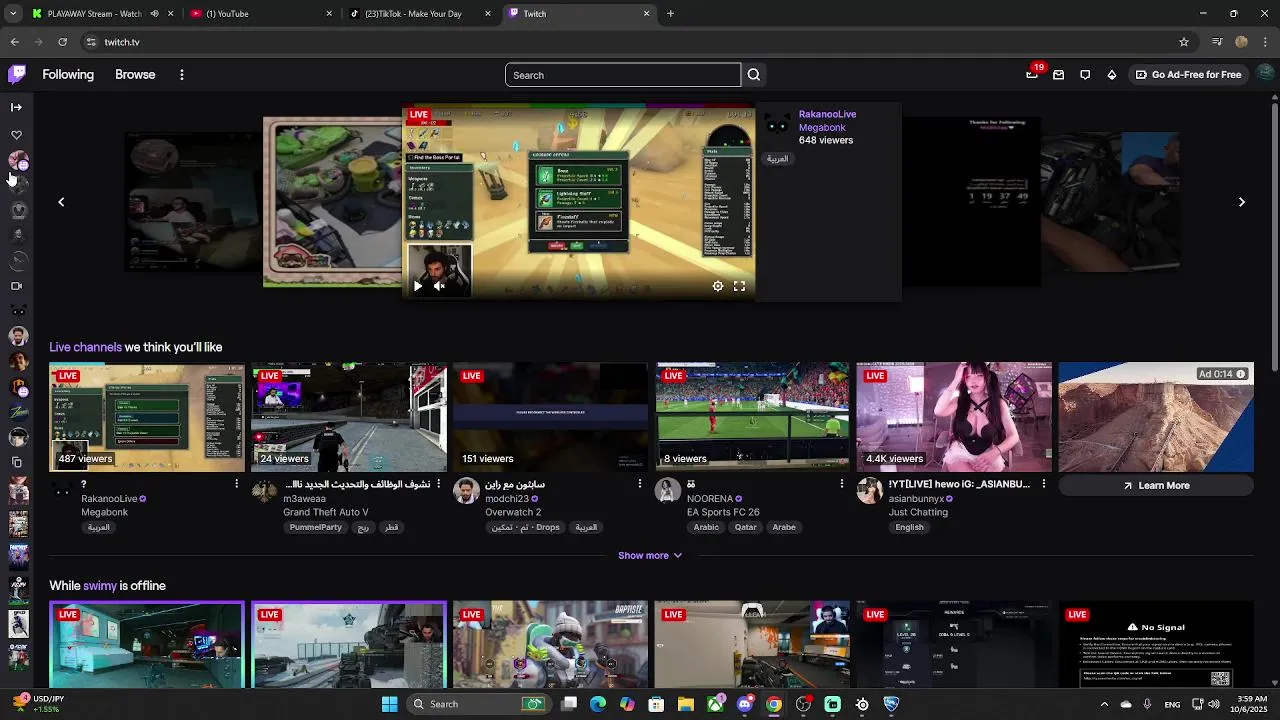Open the EA Sports FC 26 stream thumbnail

click(752, 417)
